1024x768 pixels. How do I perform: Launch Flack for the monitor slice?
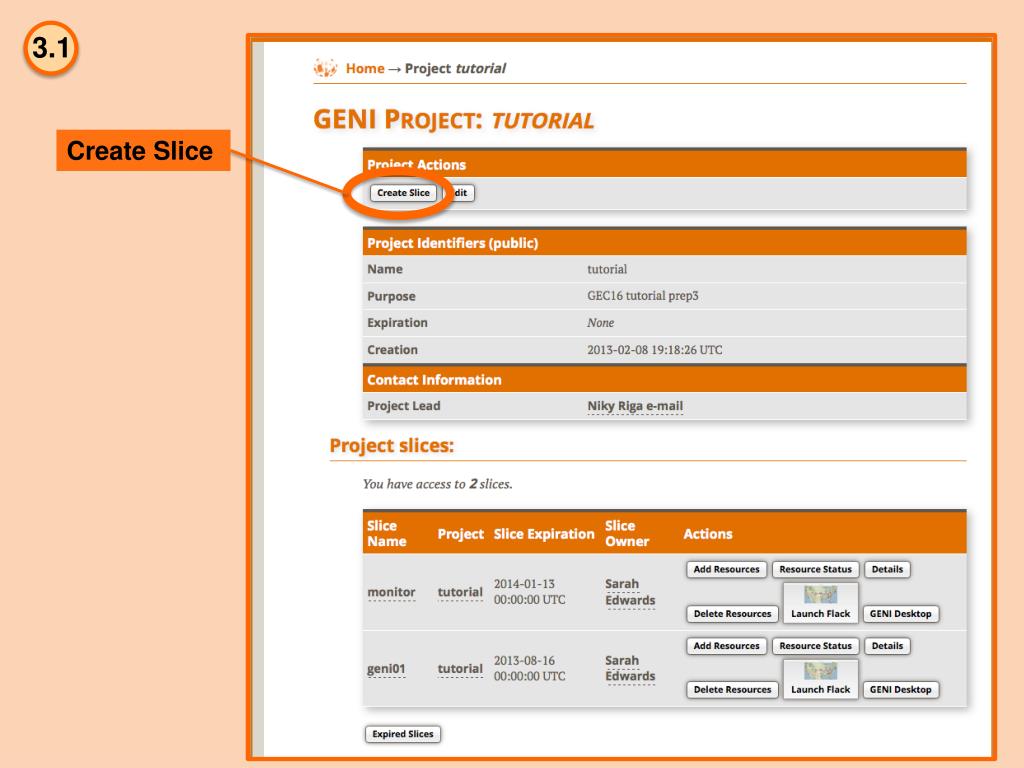(x=820, y=603)
